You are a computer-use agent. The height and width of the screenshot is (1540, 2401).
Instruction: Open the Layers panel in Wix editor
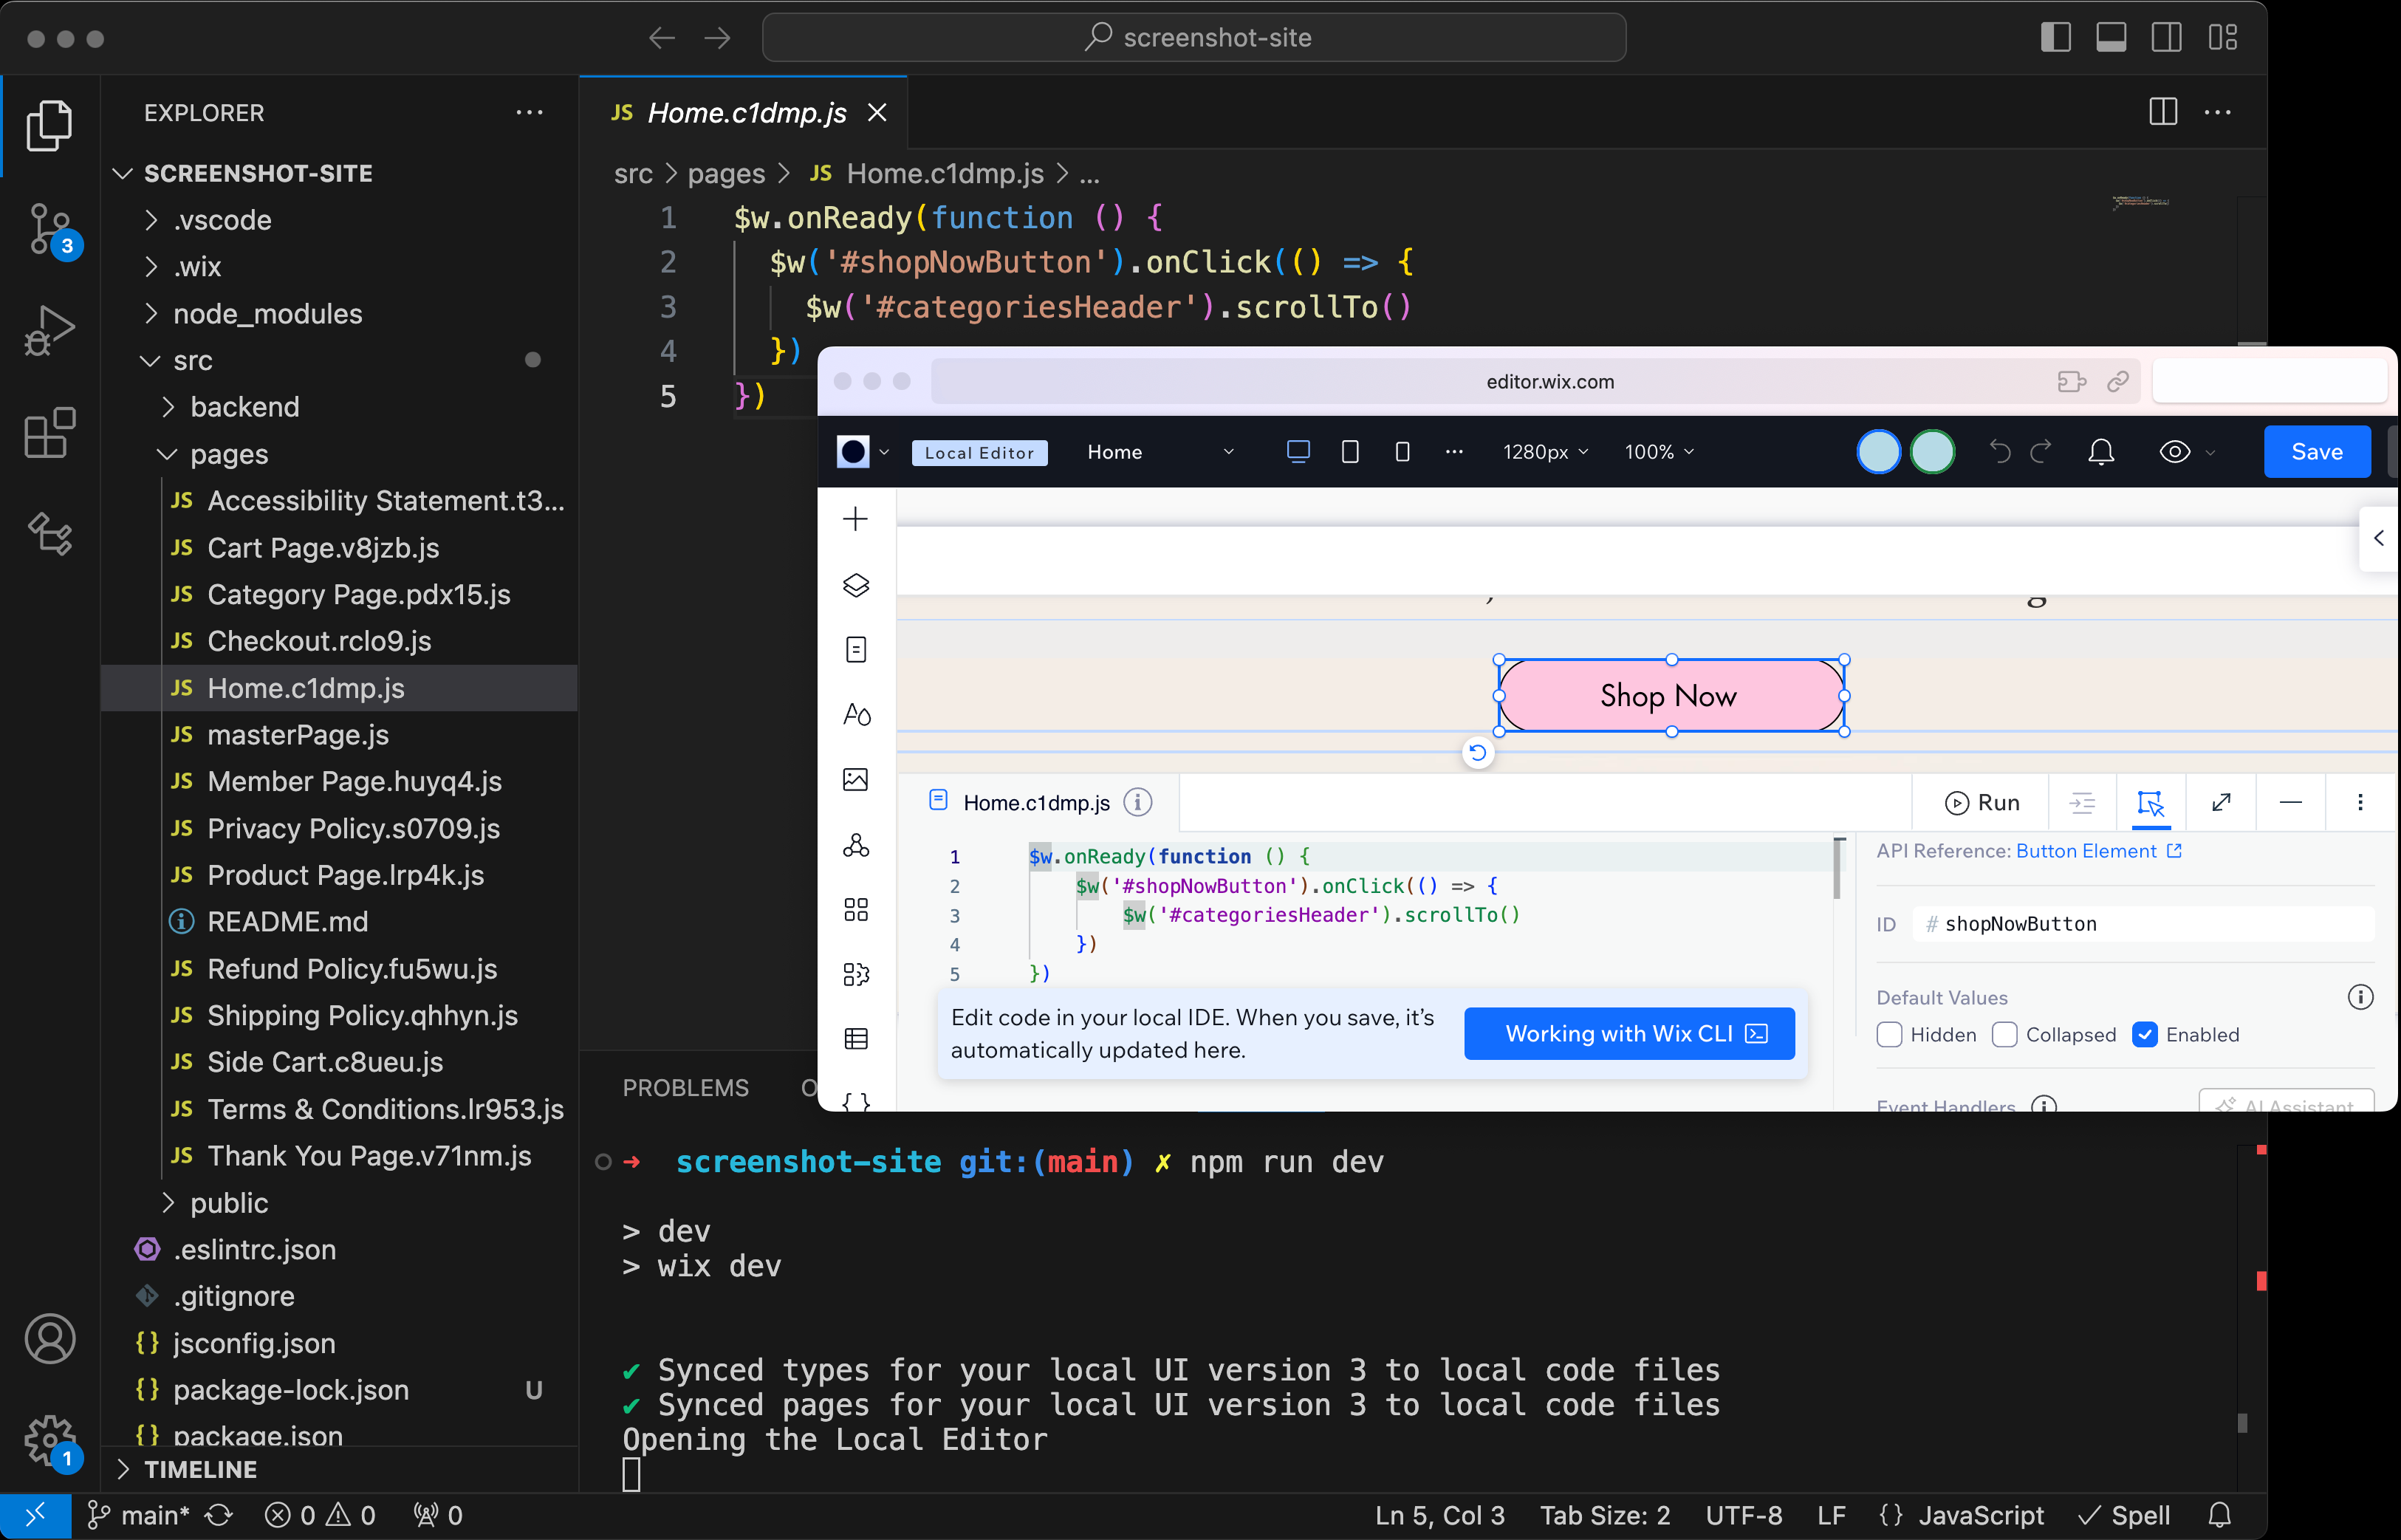coord(856,584)
